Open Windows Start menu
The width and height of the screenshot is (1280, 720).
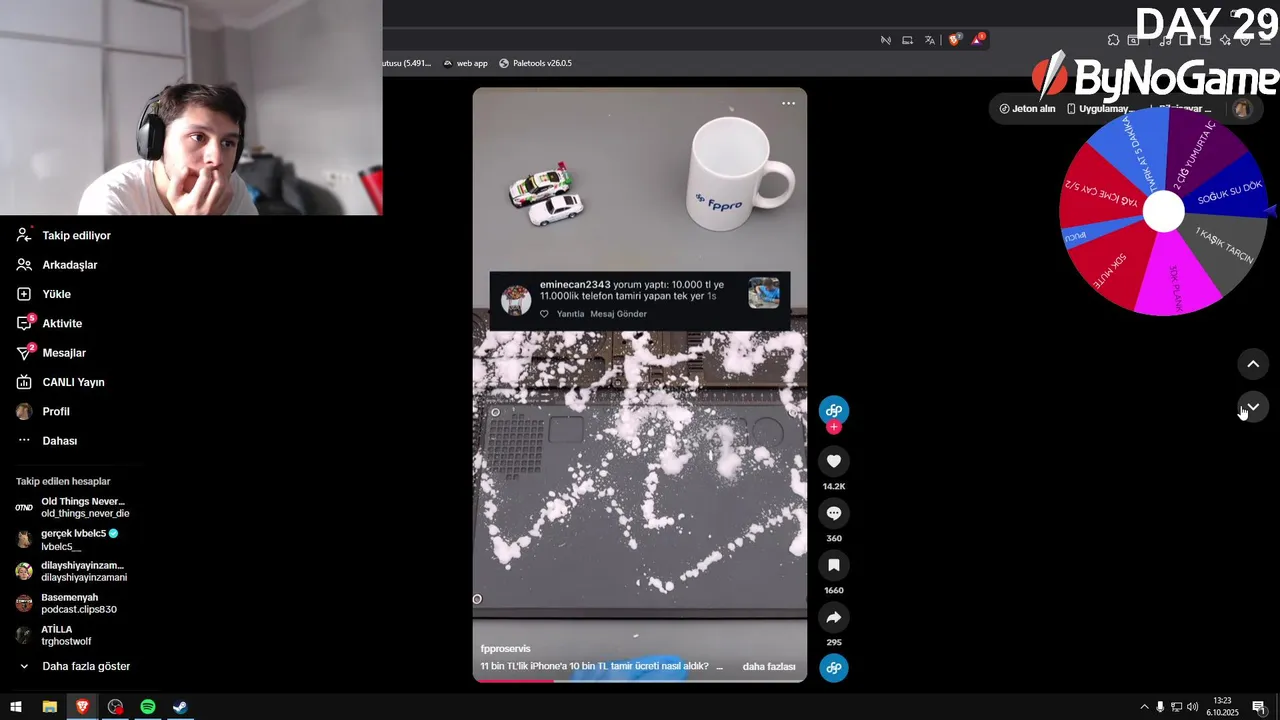click(16, 707)
